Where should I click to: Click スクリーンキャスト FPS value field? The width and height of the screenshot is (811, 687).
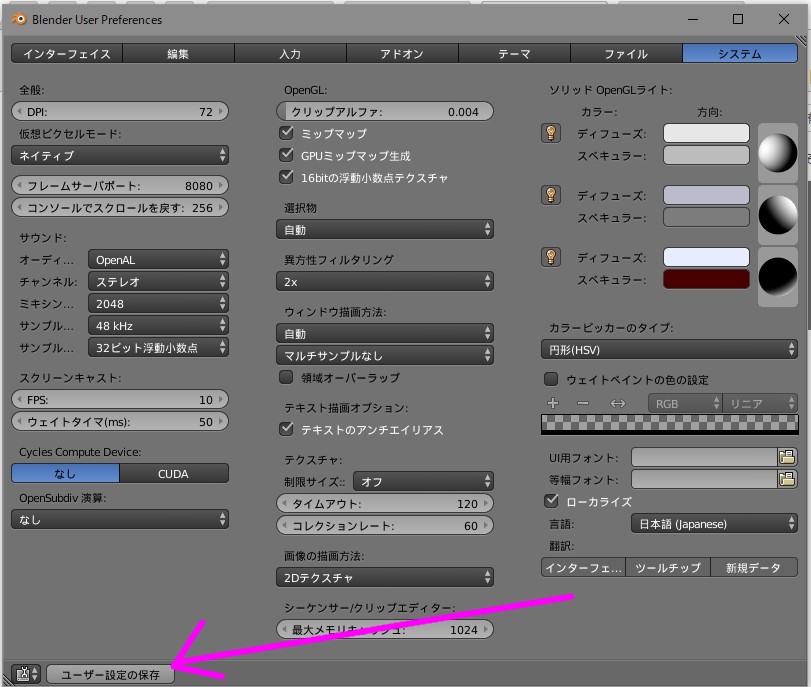pos(120,399)
